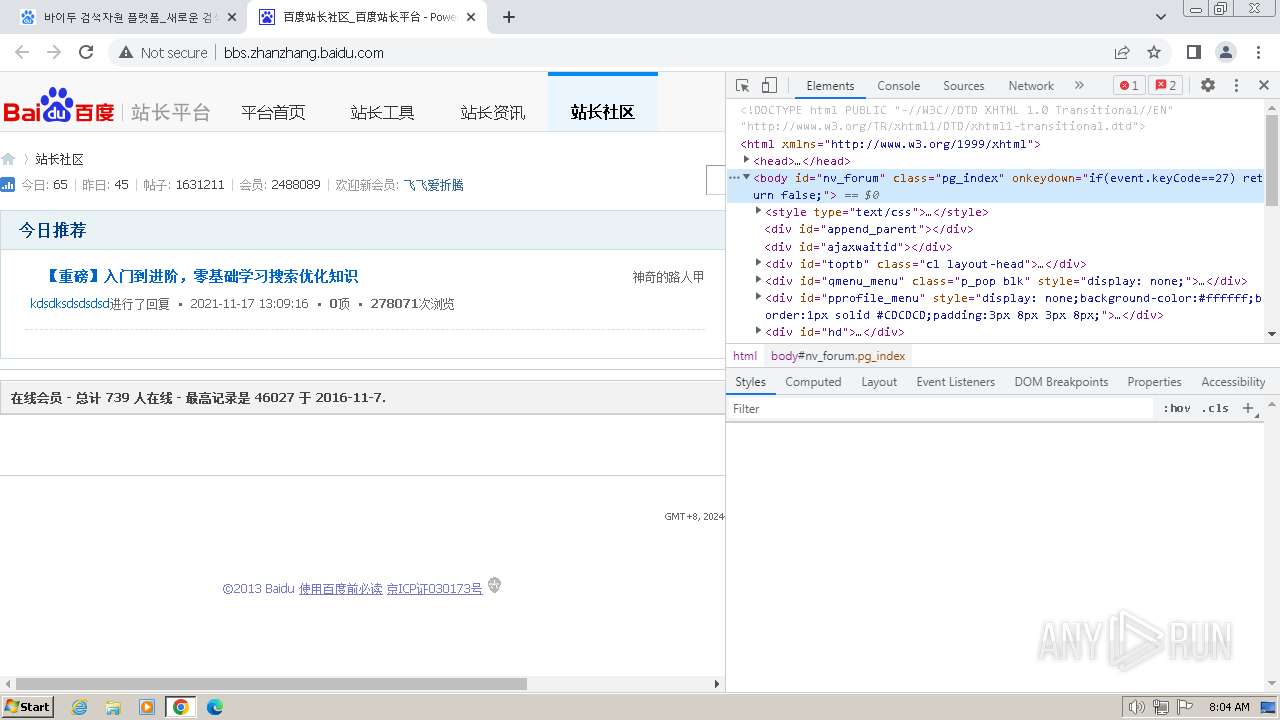Open the tab search dropdown arrow
The image size is (1280, 720).
tap(1161, 17)
